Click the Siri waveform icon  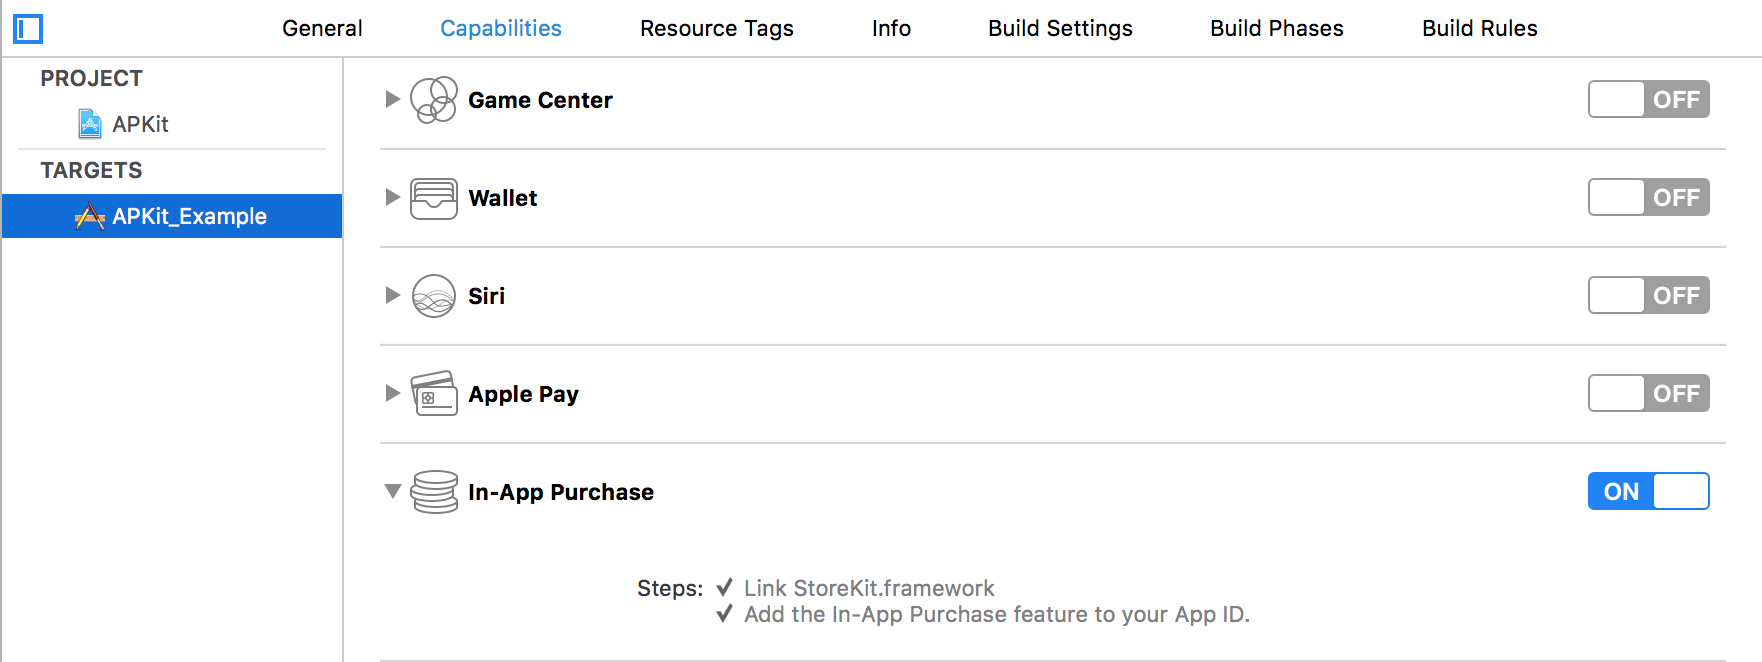point(434,296)
